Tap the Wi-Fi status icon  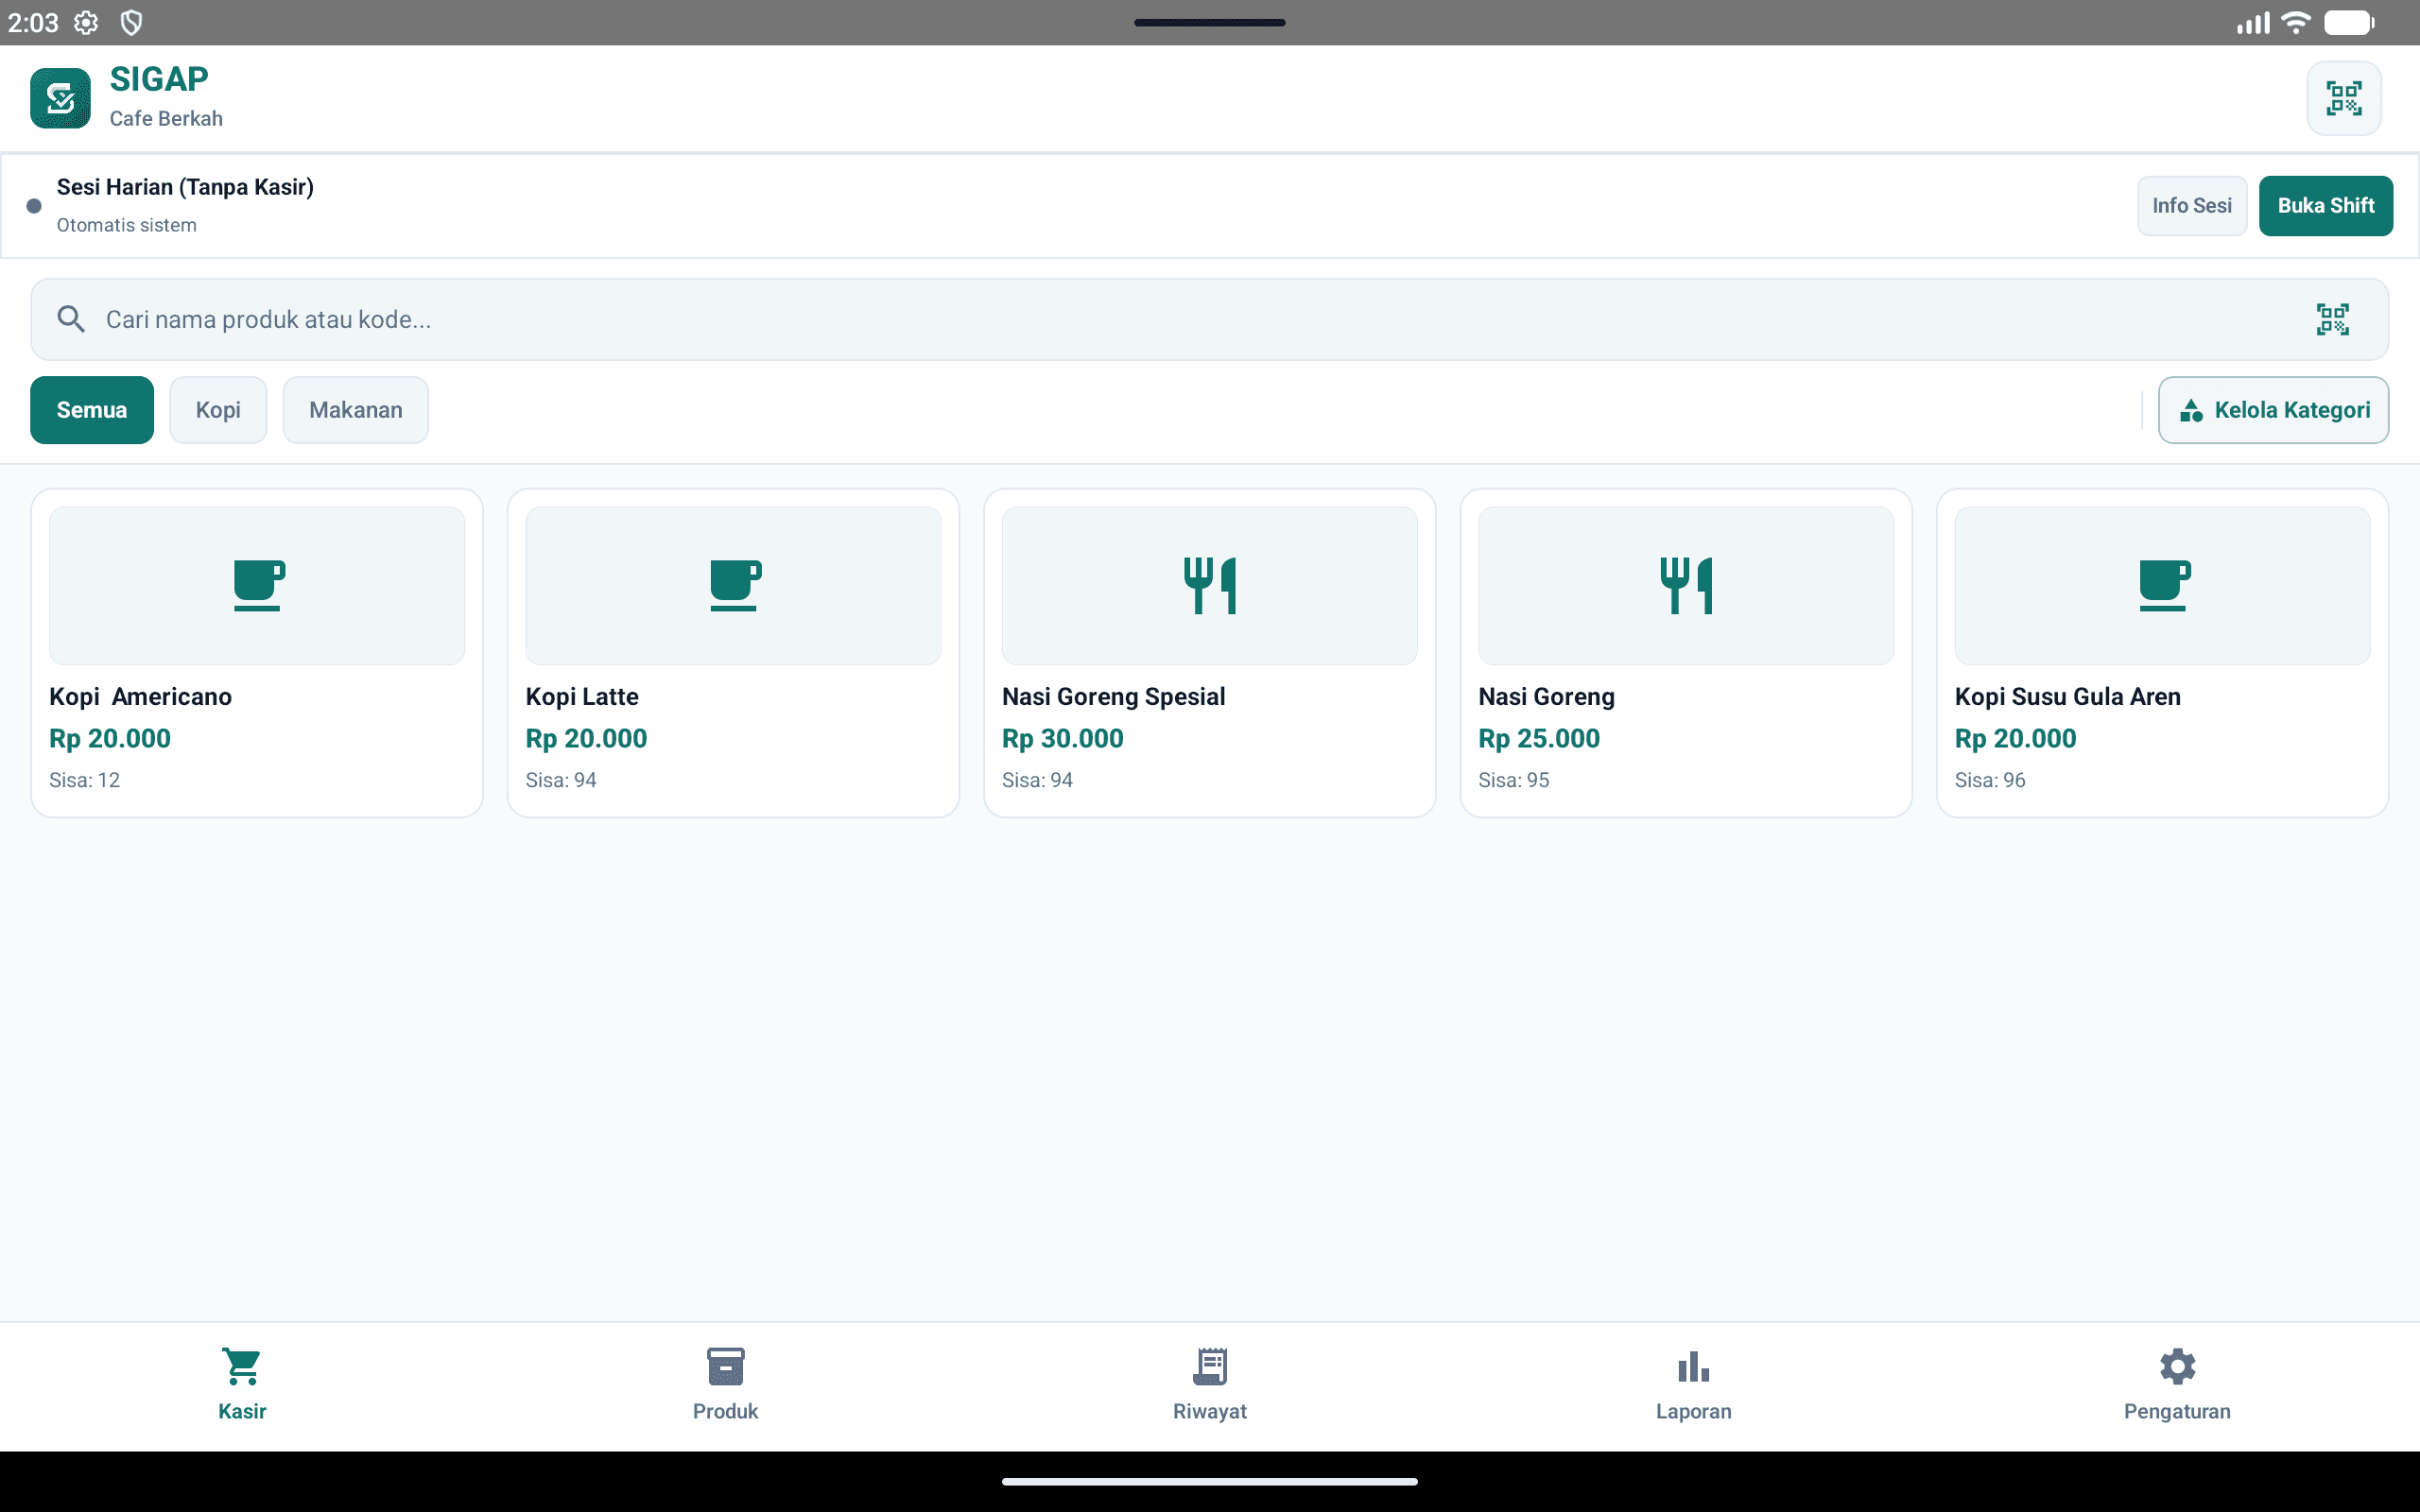point(2296,22)
